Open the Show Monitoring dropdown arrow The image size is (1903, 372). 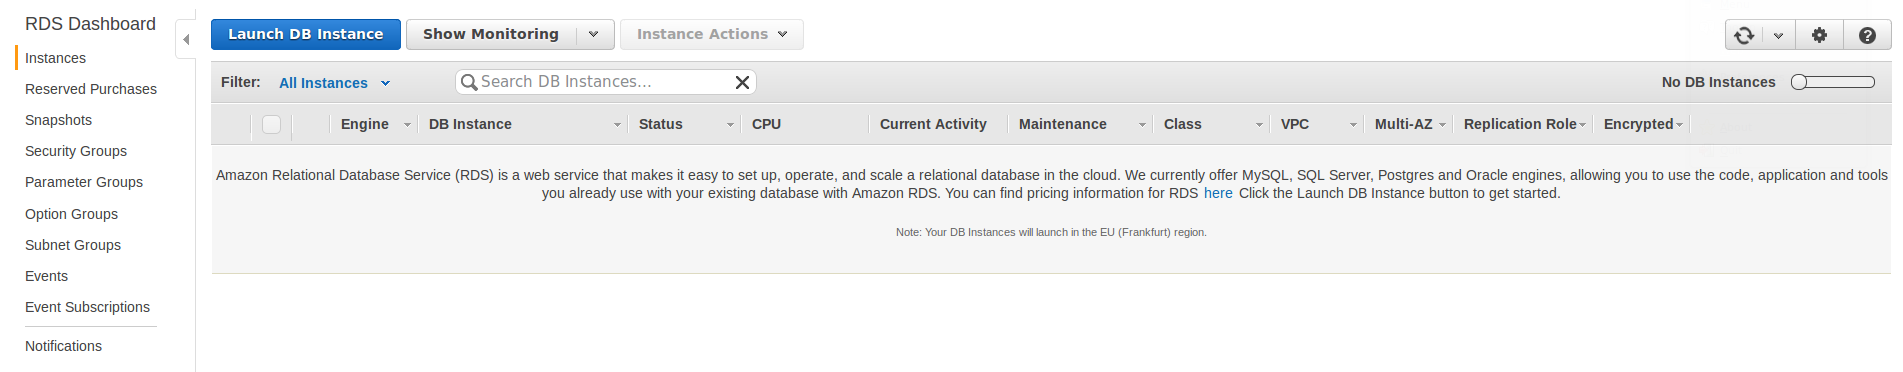click(x=593, y=34)
